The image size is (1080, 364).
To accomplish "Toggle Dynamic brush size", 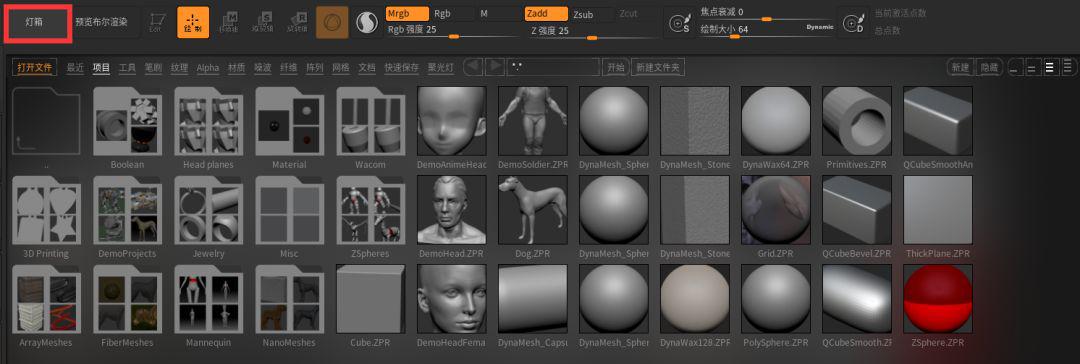I will pos(820,27).
